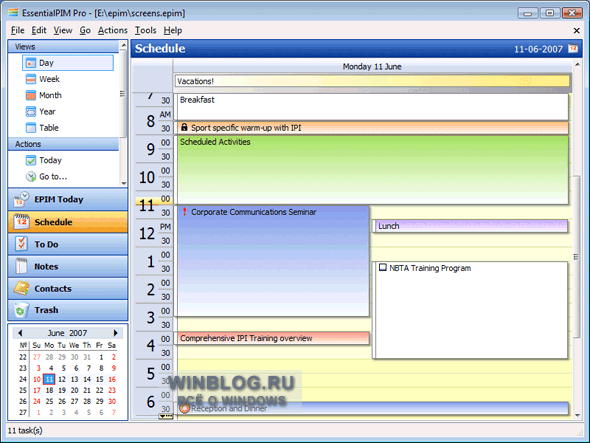The width and height of the screenshot is (590, 443).
Task: Select June 20 in mini calendar
Action: click(x=75, y=390)
